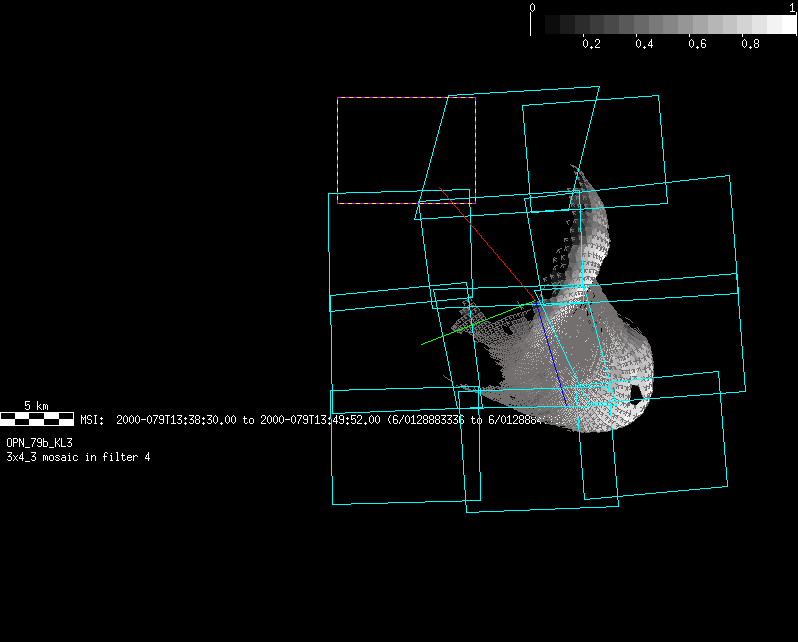798x642 pixels.
Task: Click the '3x4_3 mosaic in filter 4' text
Action: pos(78,457)
